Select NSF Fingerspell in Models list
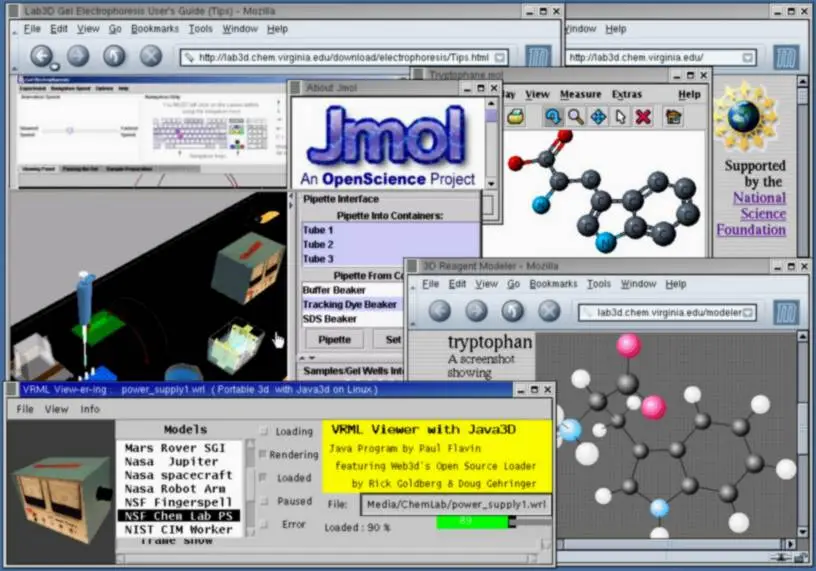Screen dimensions: 816x571 coord(178,502)
